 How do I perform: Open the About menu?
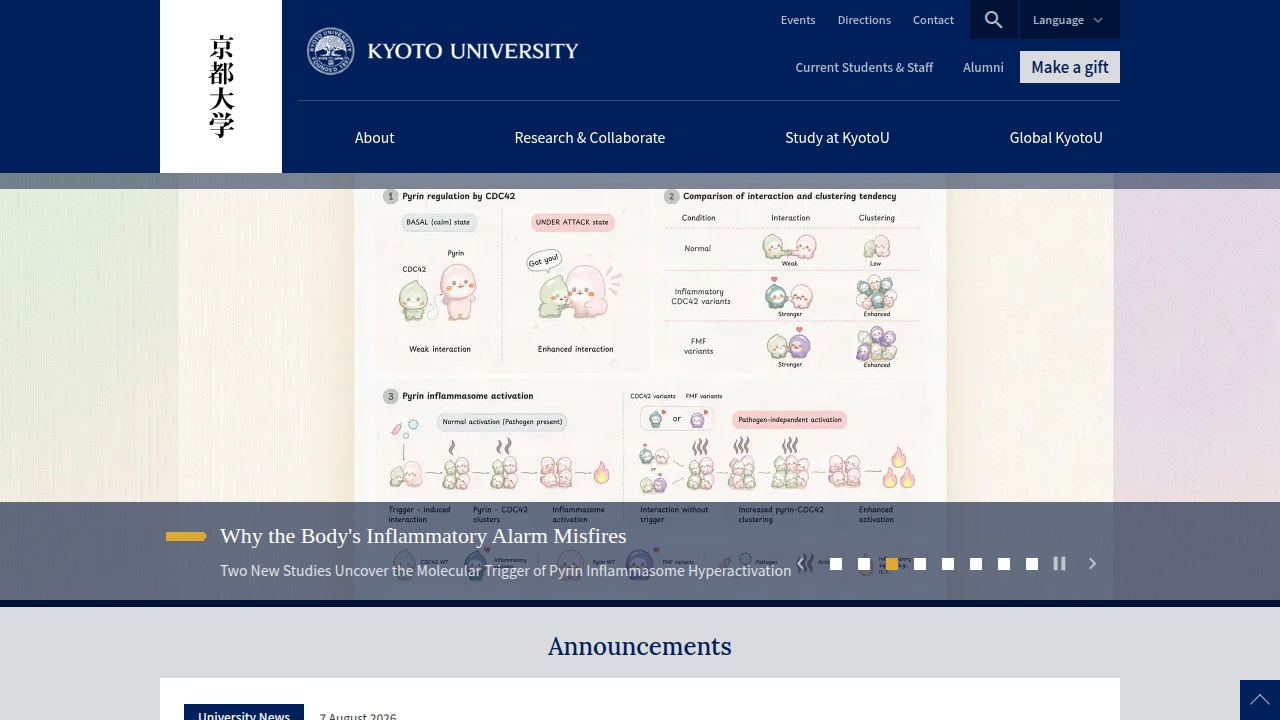[x=375, y=138]
